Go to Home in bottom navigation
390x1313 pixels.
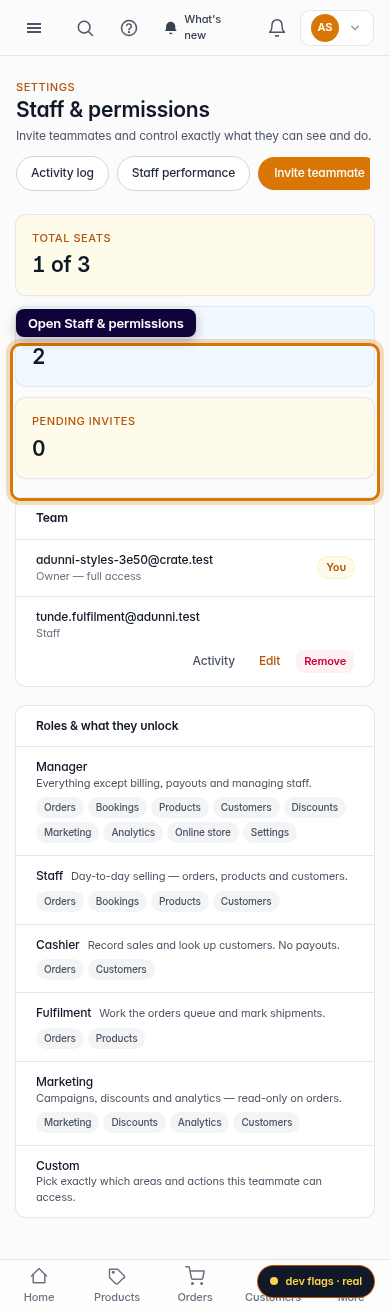(39, 1285)
